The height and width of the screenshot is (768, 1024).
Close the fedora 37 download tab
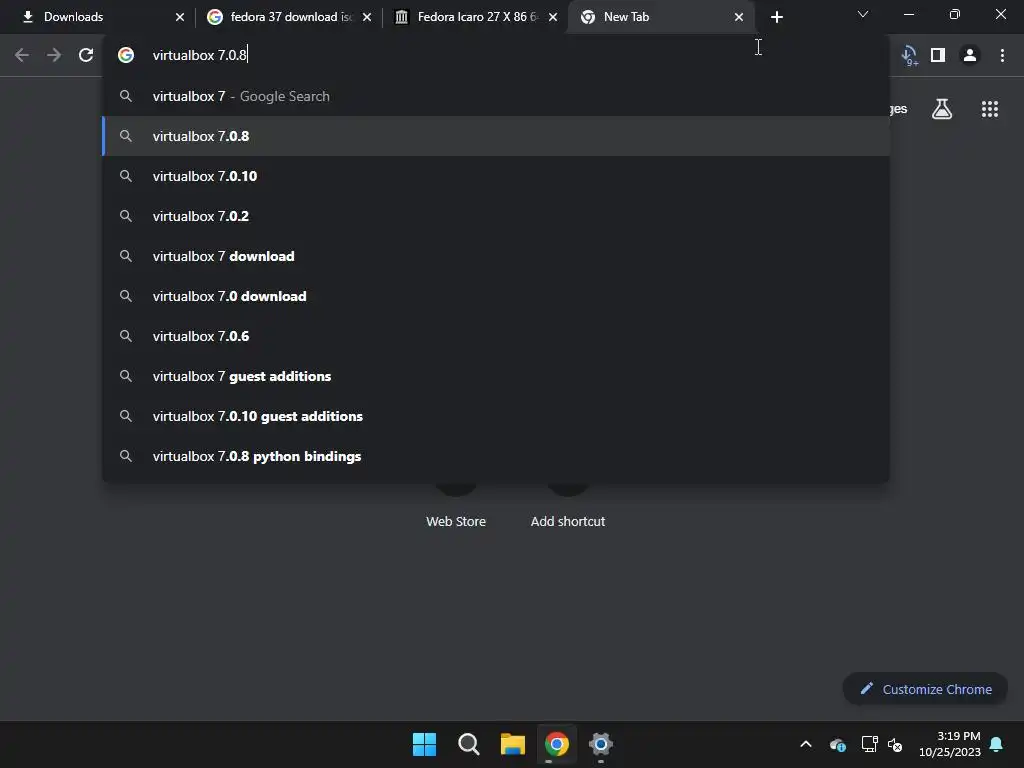click(367, 17)
